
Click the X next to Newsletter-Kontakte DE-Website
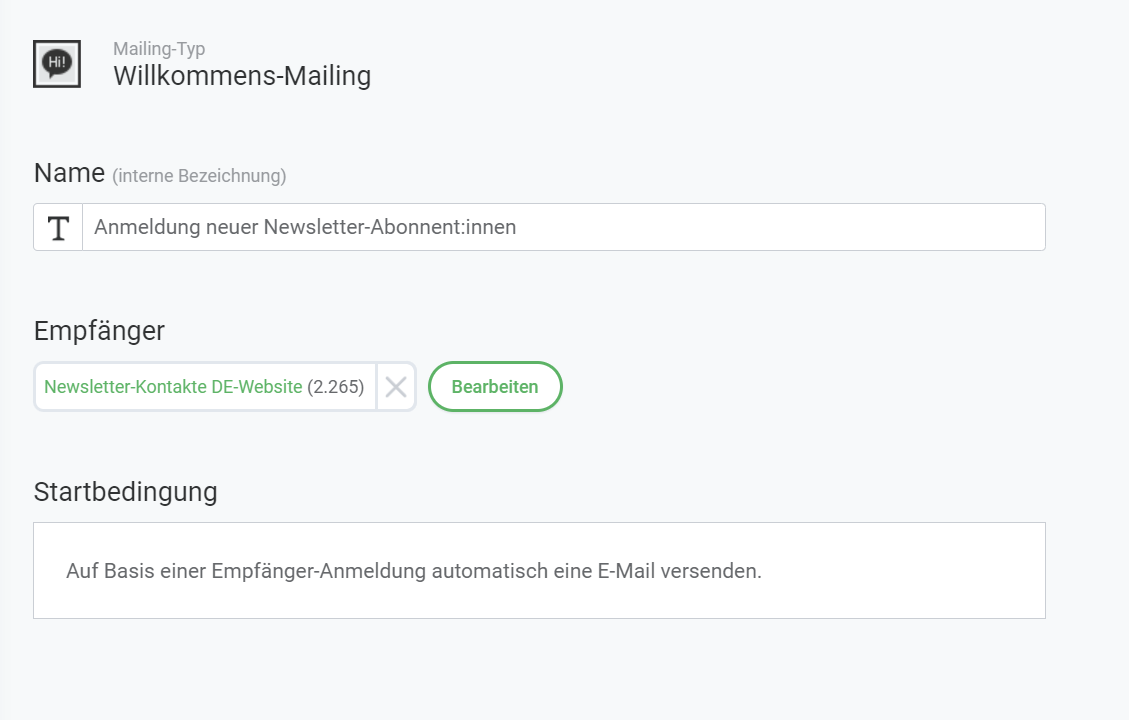394,386
